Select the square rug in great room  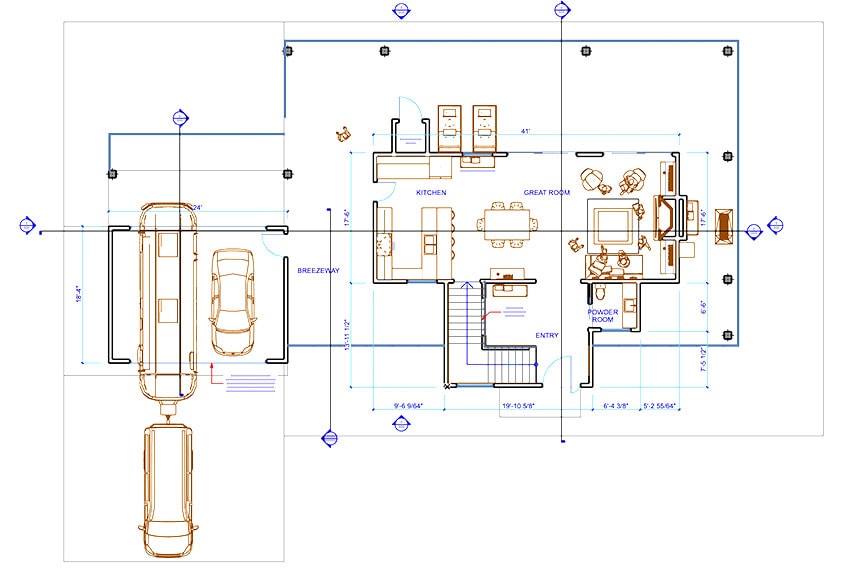click(x=613, y=227)
